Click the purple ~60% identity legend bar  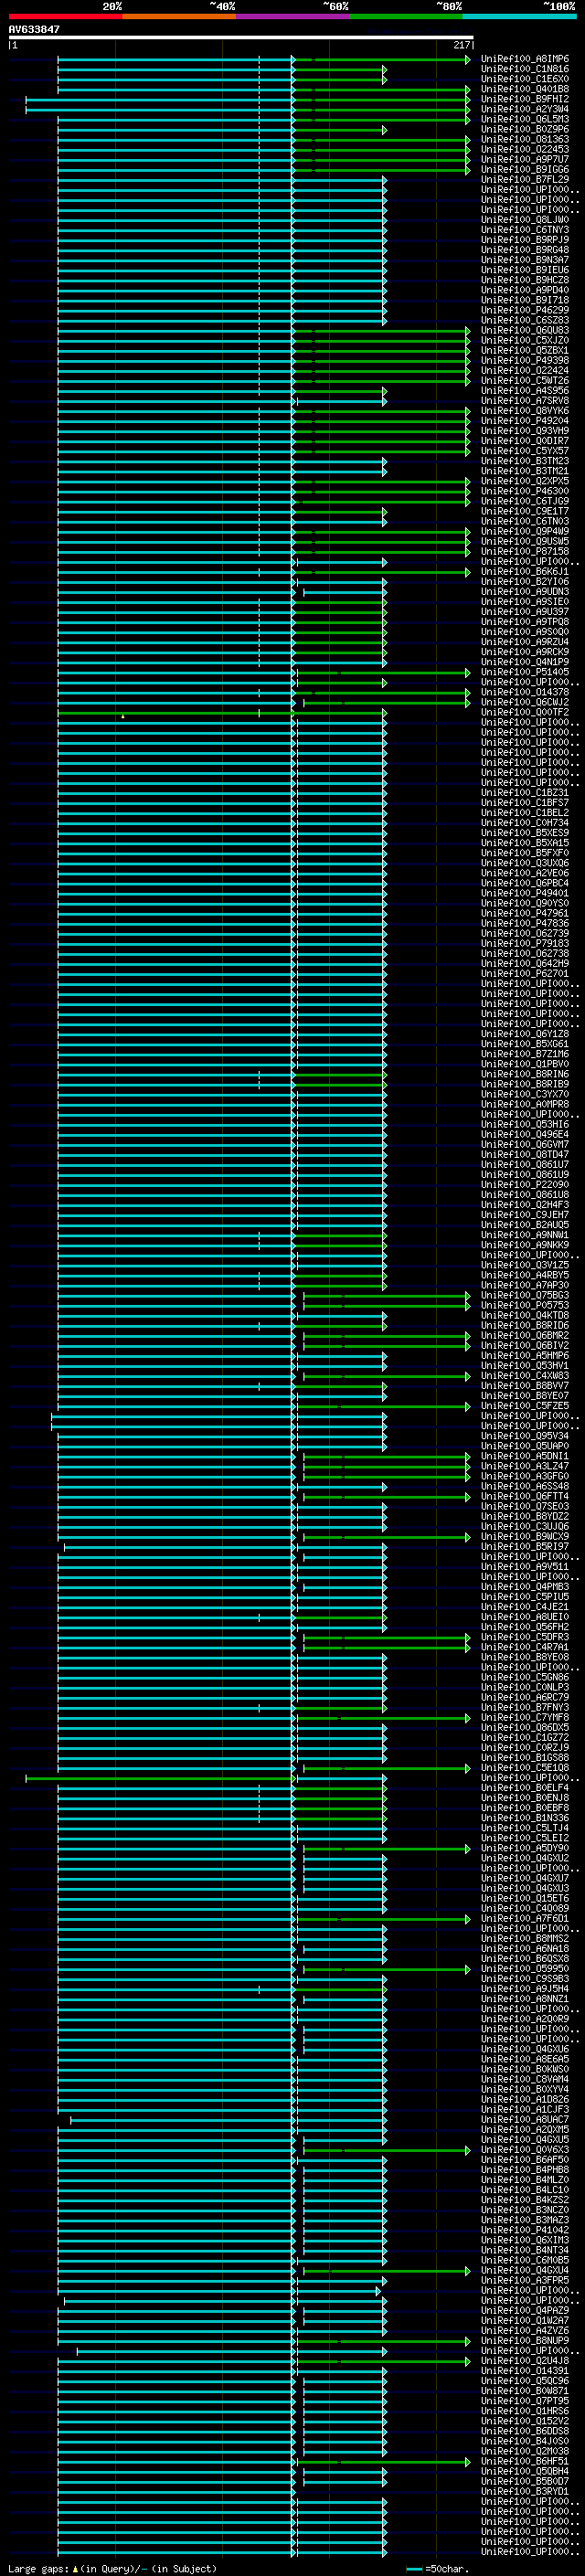(293, 16)
